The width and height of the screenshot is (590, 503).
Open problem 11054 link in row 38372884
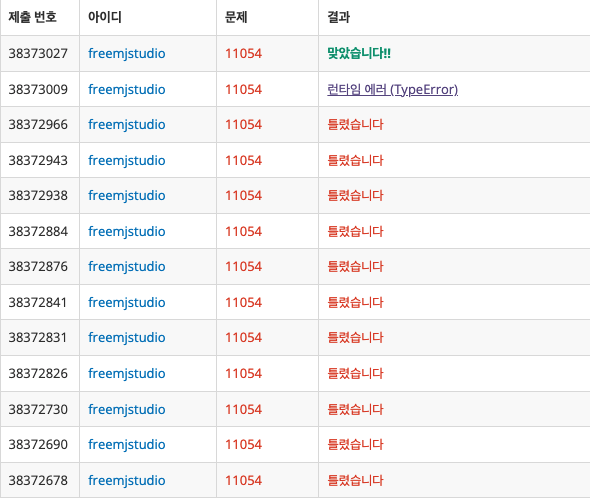(243, 231)
